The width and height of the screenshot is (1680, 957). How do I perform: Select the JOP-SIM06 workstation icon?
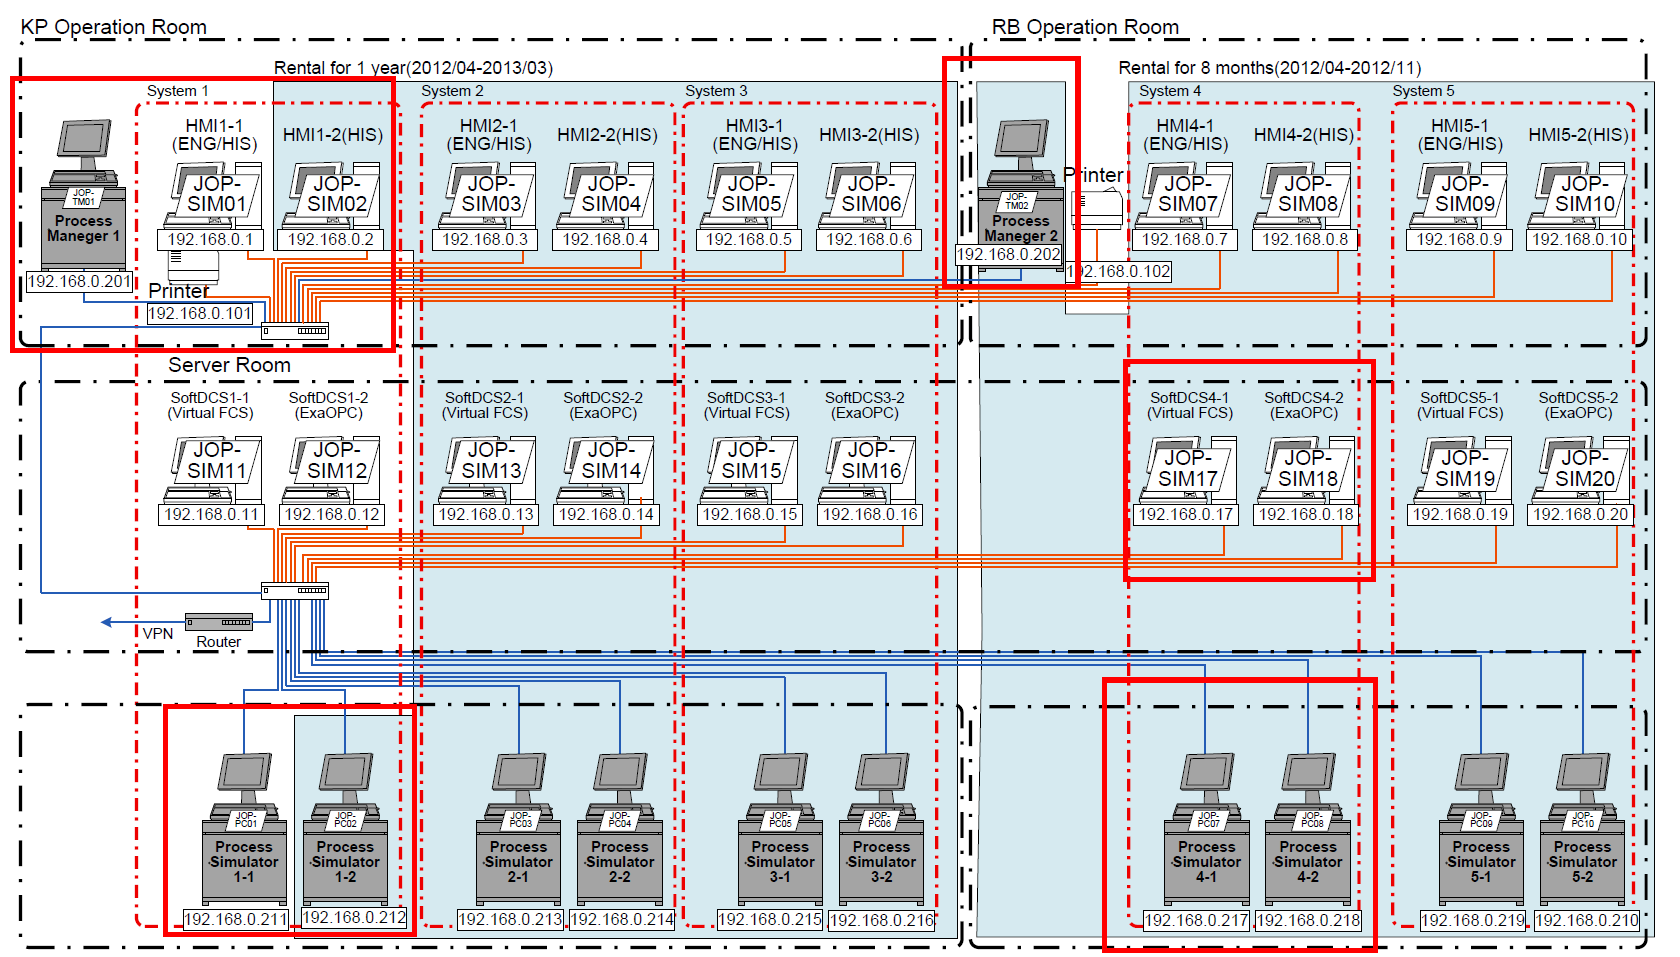(868, 196)
